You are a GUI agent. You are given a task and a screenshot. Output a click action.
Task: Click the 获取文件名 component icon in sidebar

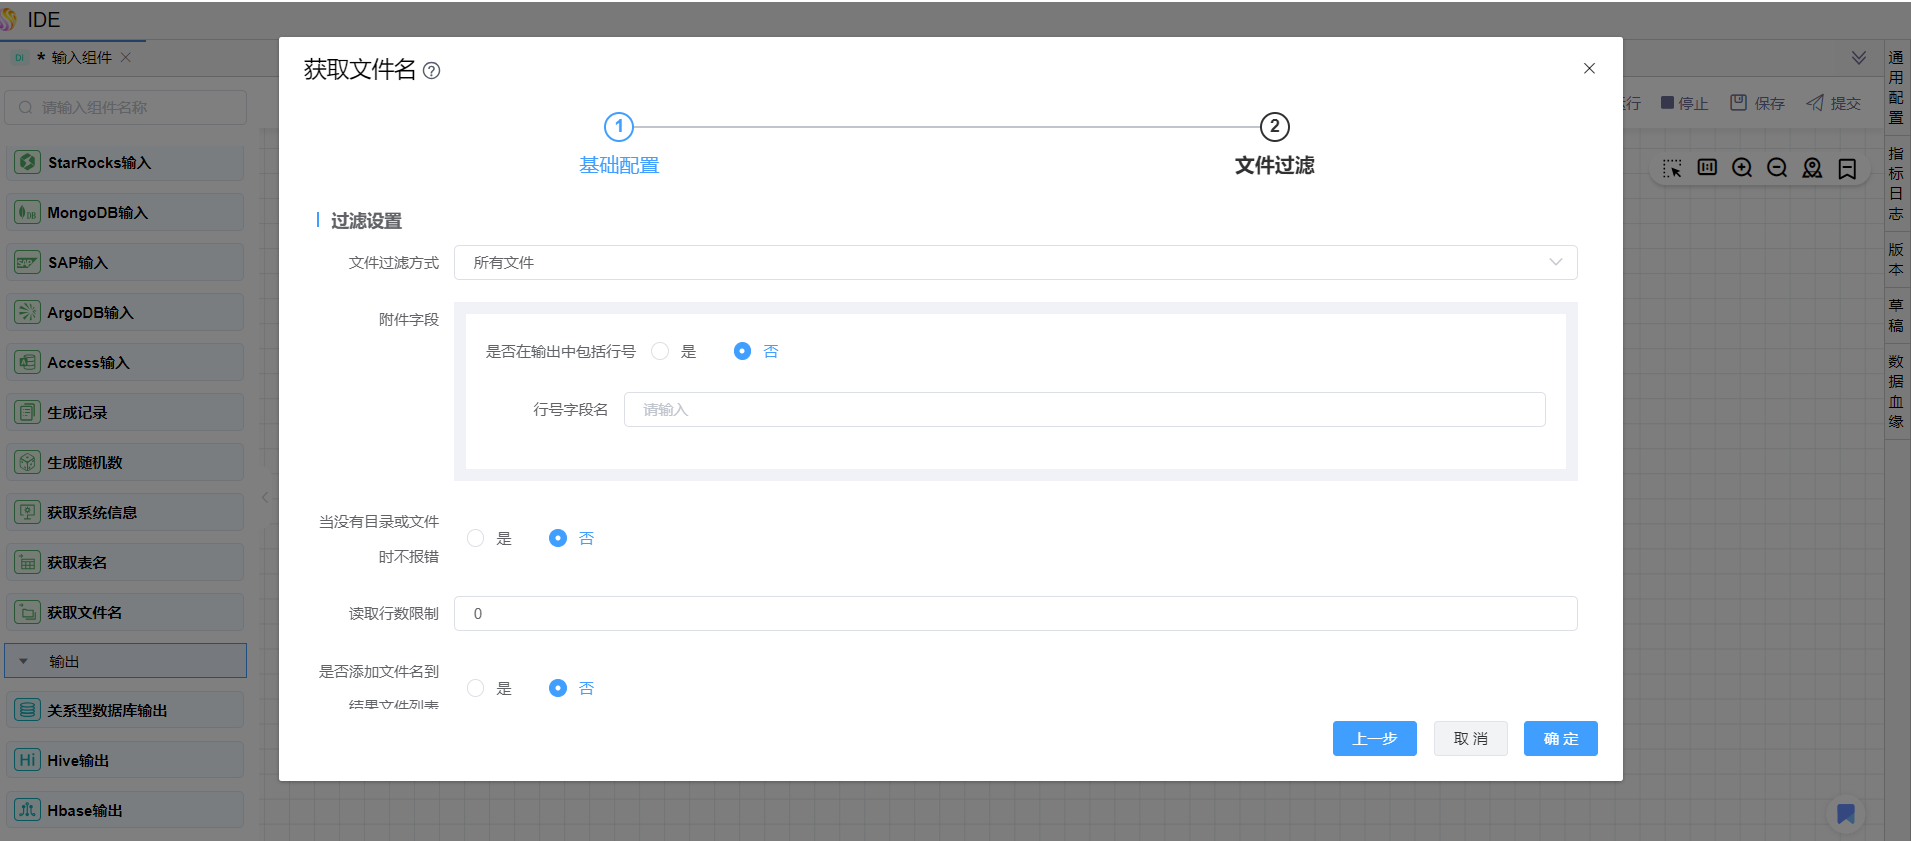28,612
